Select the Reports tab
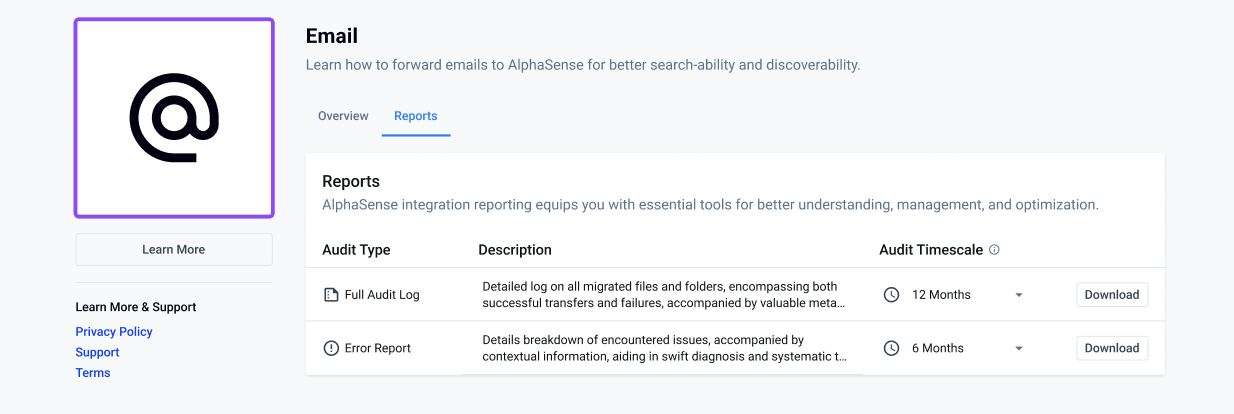 click(x=416, y=116)
